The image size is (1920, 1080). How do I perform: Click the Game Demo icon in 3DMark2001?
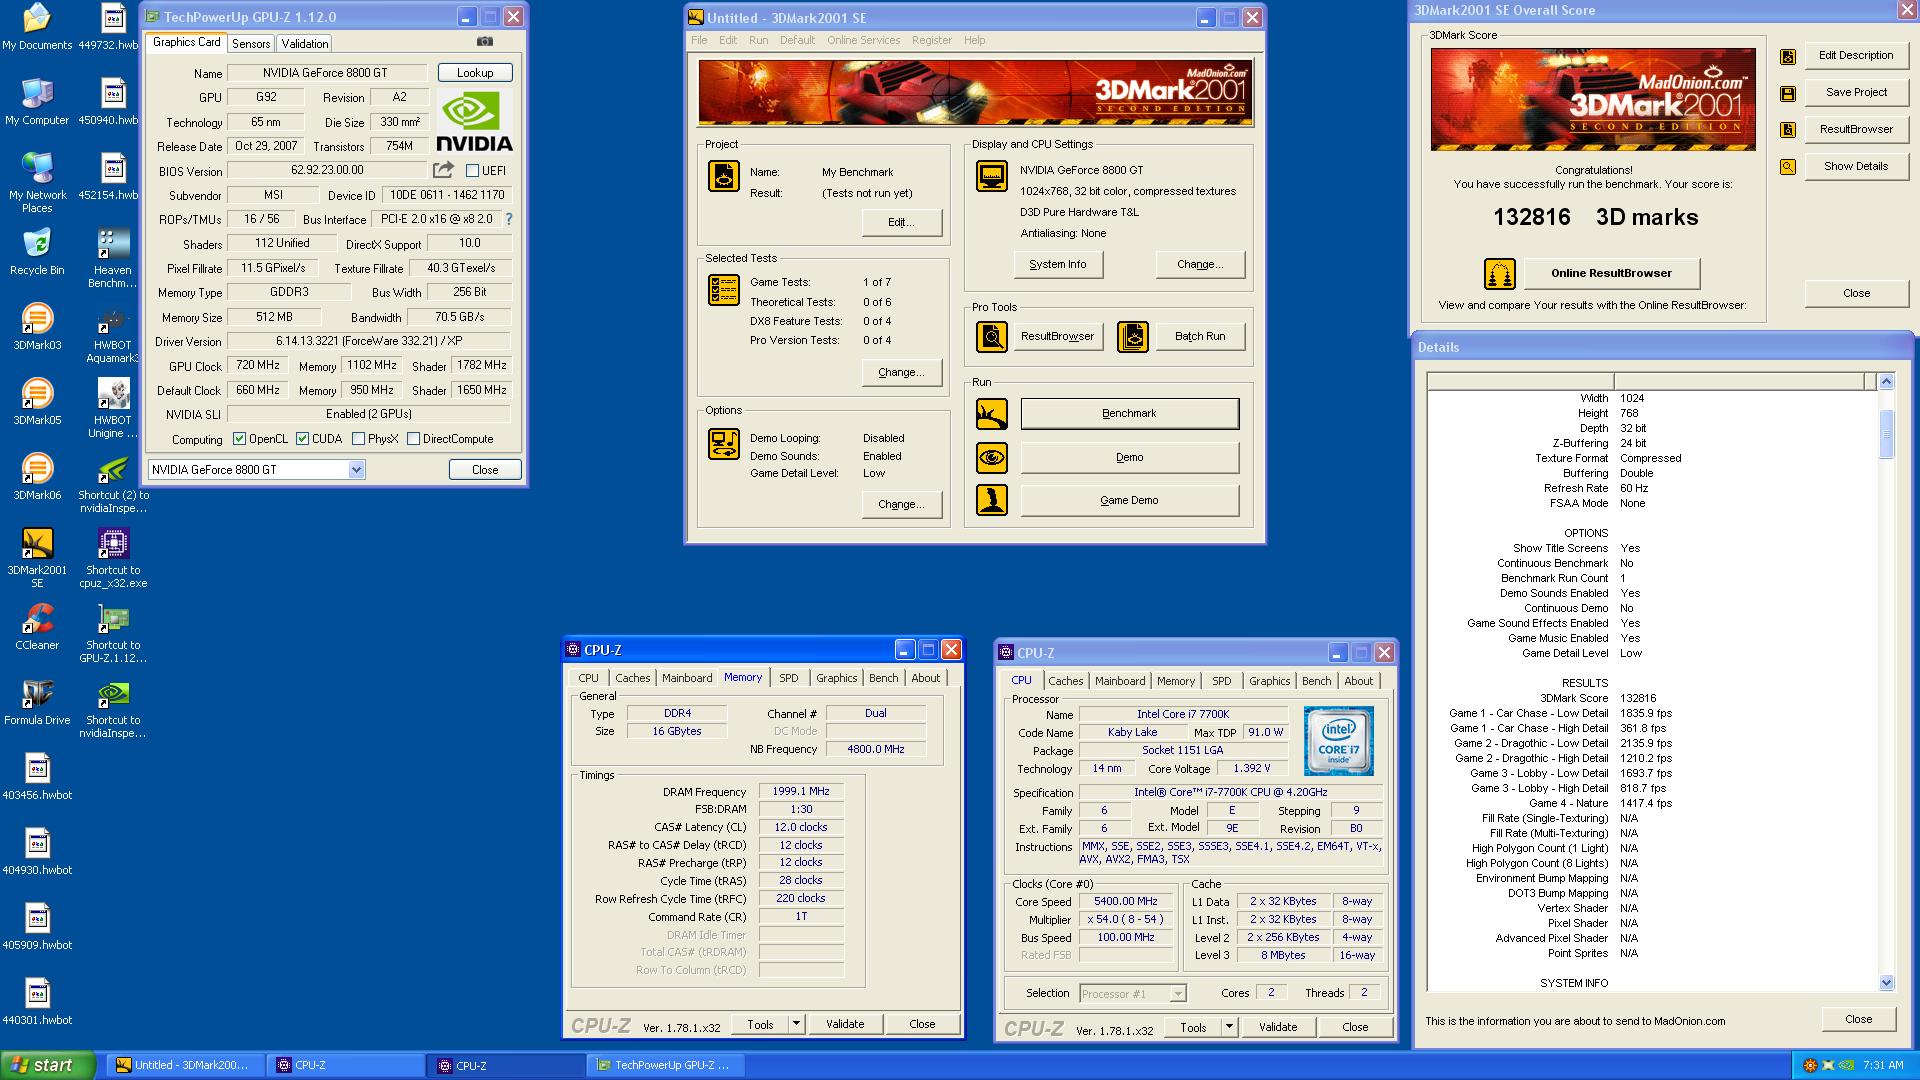tap(992, 500)
